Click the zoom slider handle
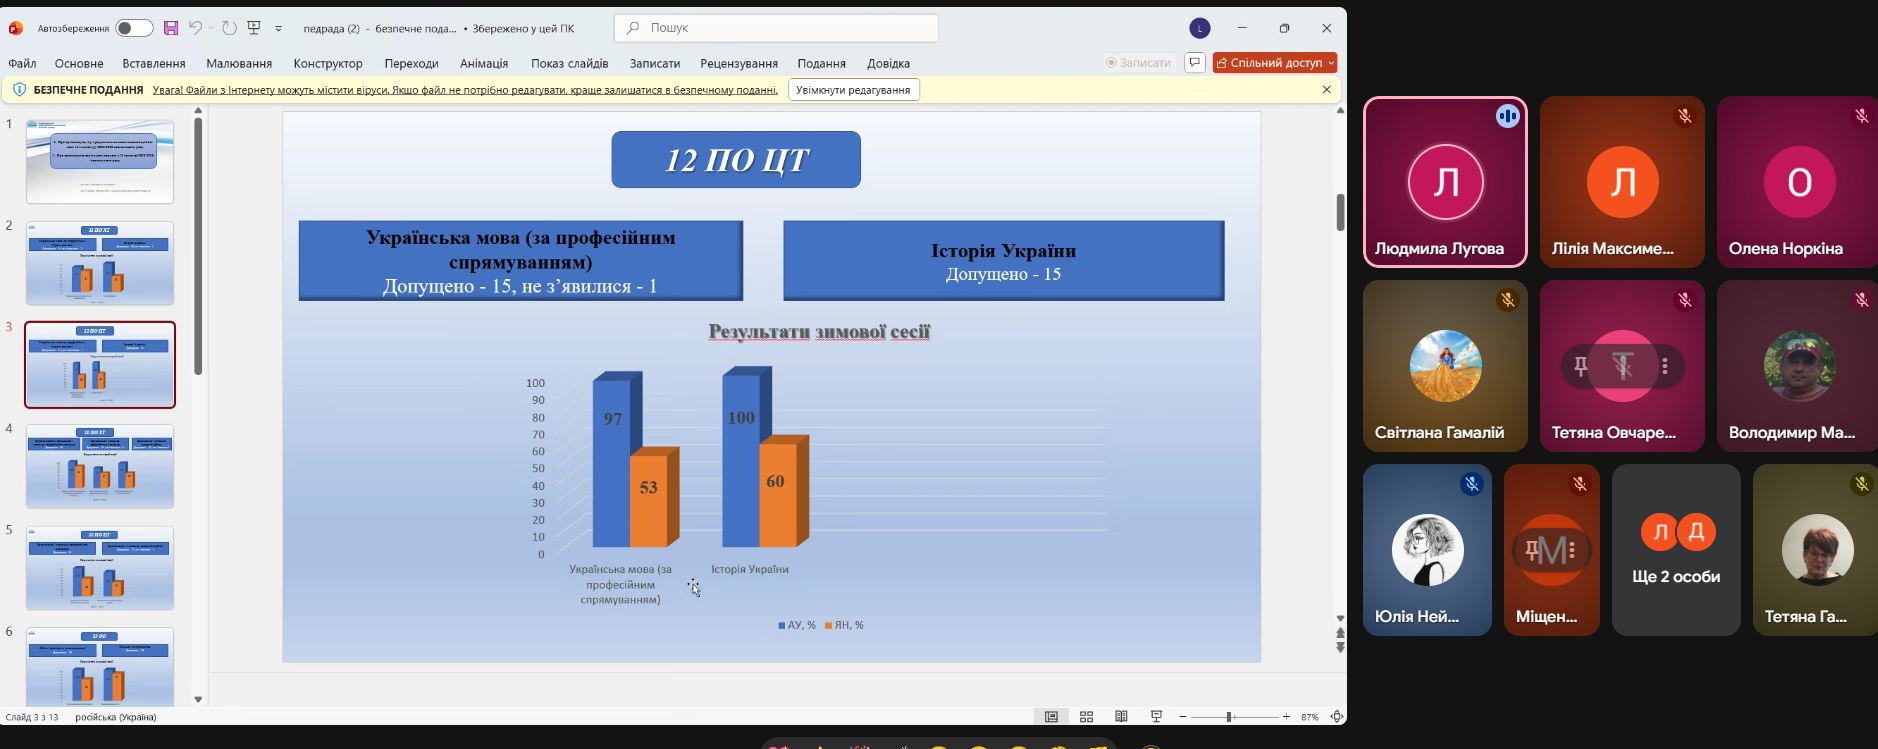This screenshot has height=749, width=1878. tap(1229, 717)
